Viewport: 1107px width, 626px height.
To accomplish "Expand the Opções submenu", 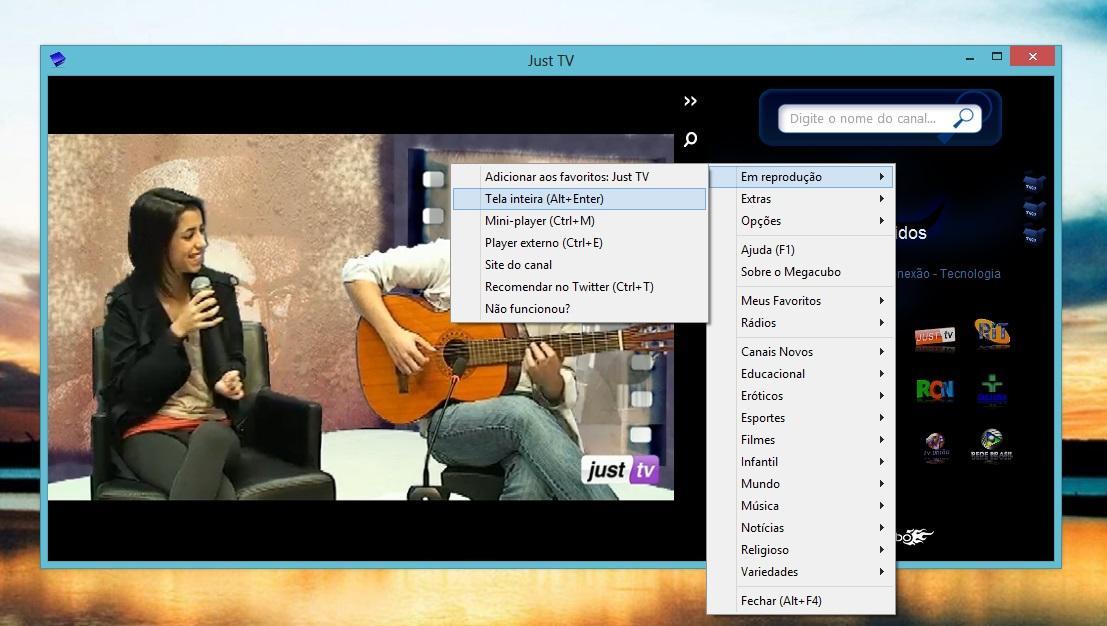I will (x=801, y=220).
